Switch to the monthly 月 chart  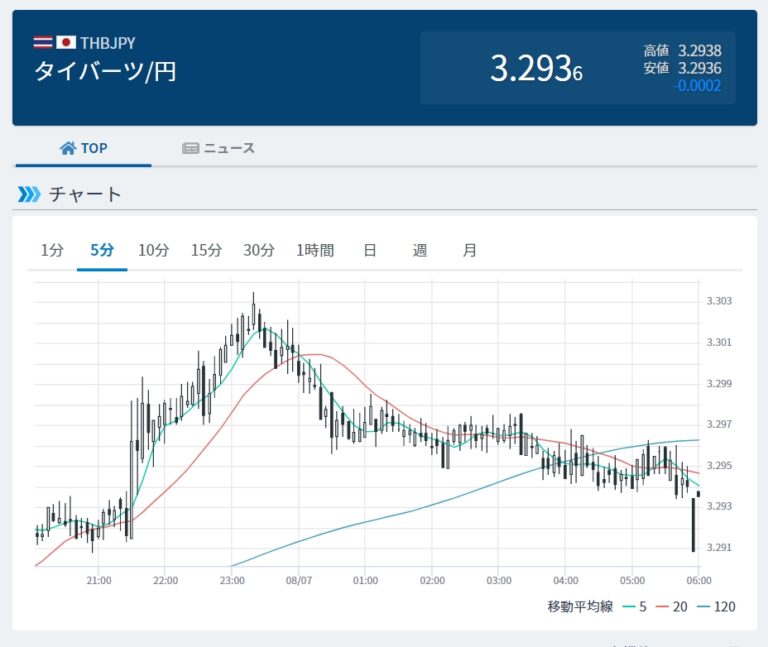[x=470, y=250]
